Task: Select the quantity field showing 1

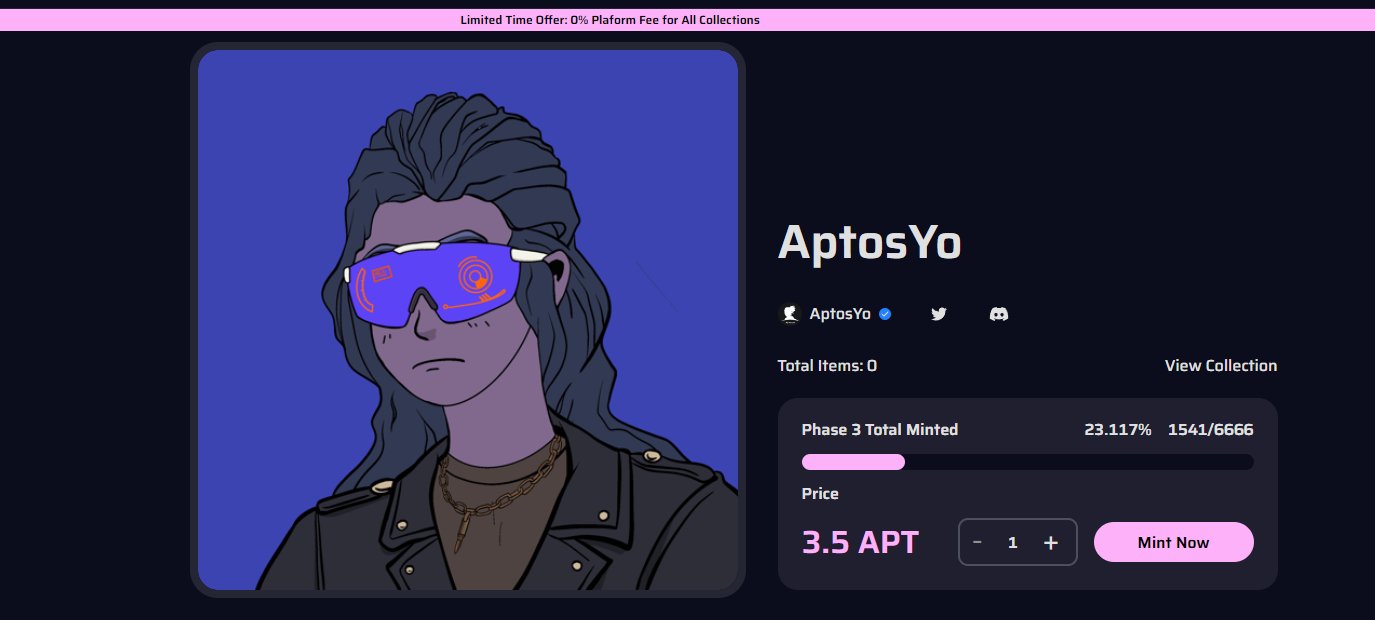Action: pyautogui.click(x=1012, y=542)
